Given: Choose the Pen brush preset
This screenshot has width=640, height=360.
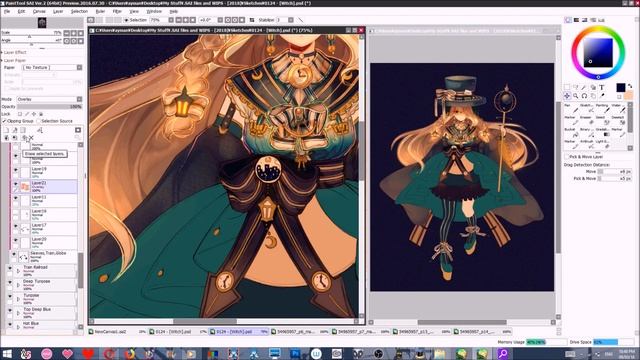Looking at the screenshot, I should (571, 109).
